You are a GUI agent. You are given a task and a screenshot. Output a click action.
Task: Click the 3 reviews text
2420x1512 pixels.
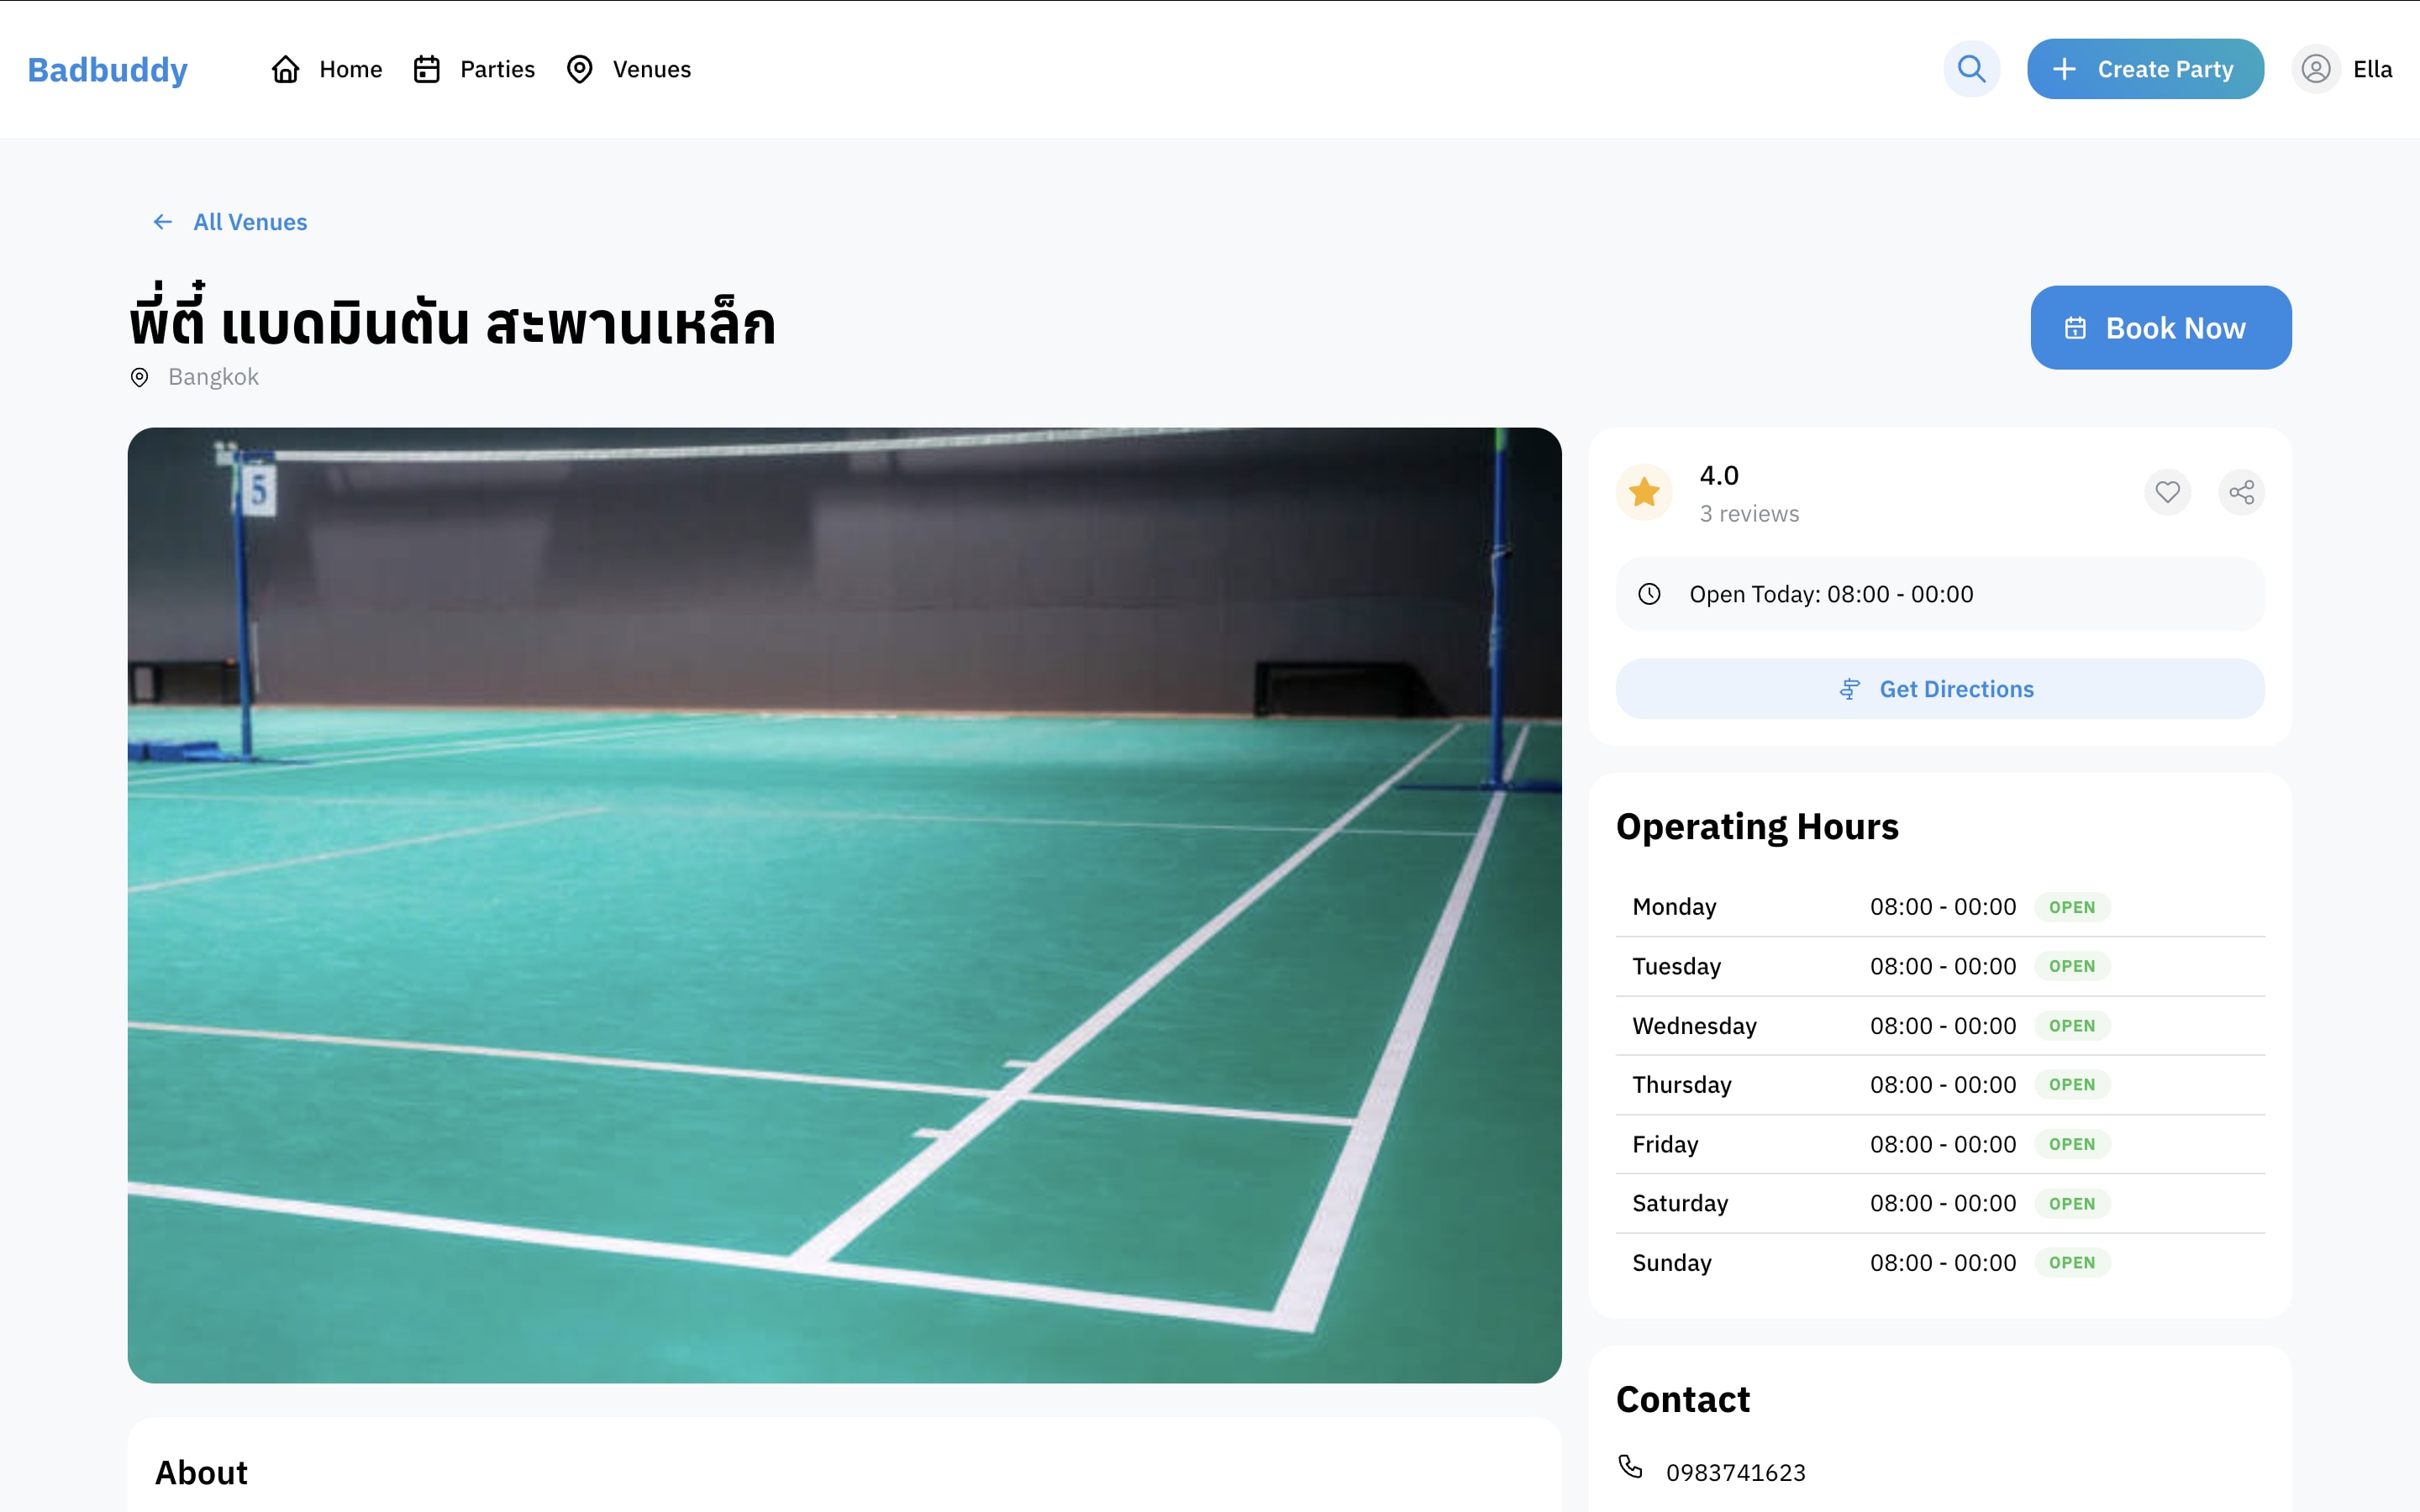(1749, 514)
